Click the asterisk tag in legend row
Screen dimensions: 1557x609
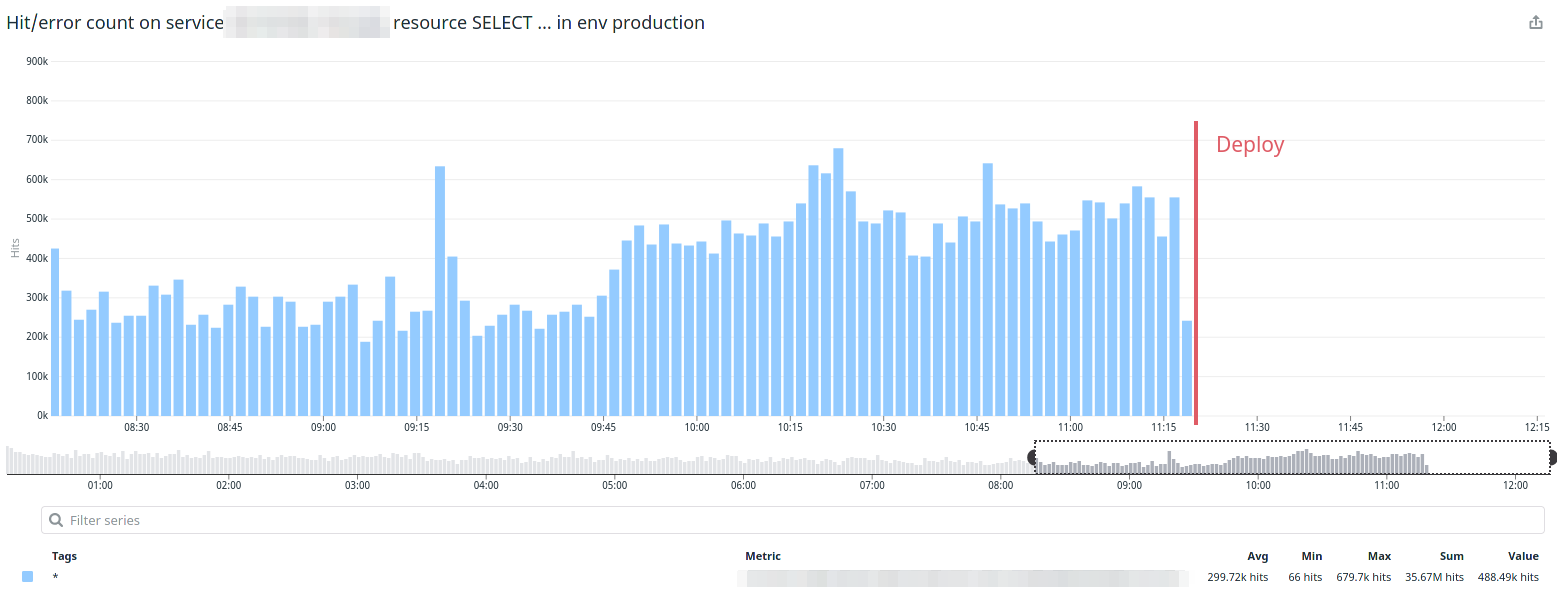coord(56,577)
